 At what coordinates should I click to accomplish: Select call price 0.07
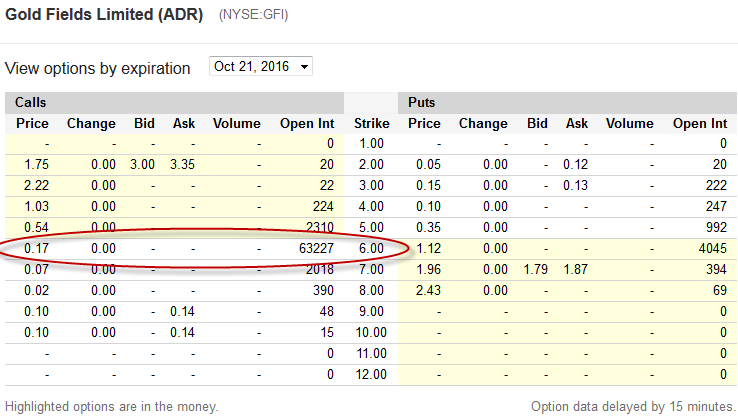coord(36,269)
